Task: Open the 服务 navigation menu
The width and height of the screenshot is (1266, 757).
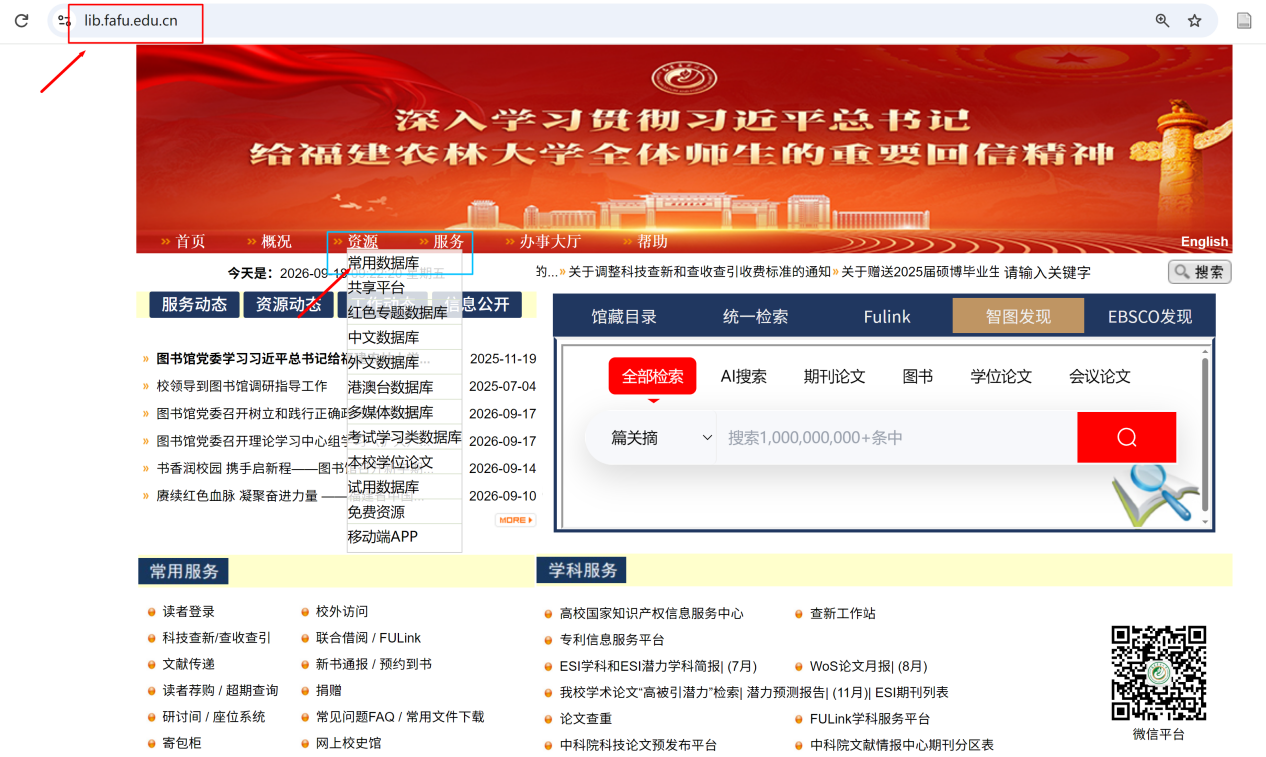Action: [448, 241]
